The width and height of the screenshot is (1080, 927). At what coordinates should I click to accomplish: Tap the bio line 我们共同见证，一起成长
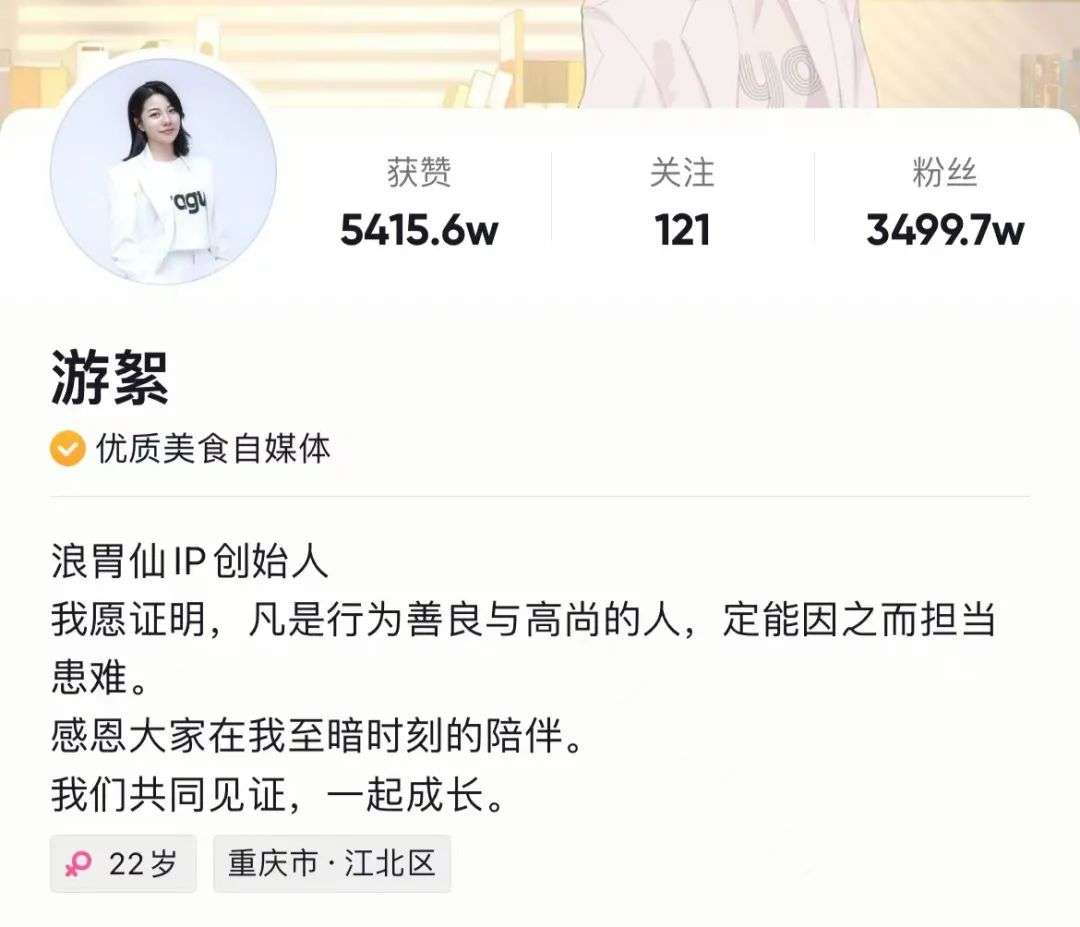click(278, 795)
